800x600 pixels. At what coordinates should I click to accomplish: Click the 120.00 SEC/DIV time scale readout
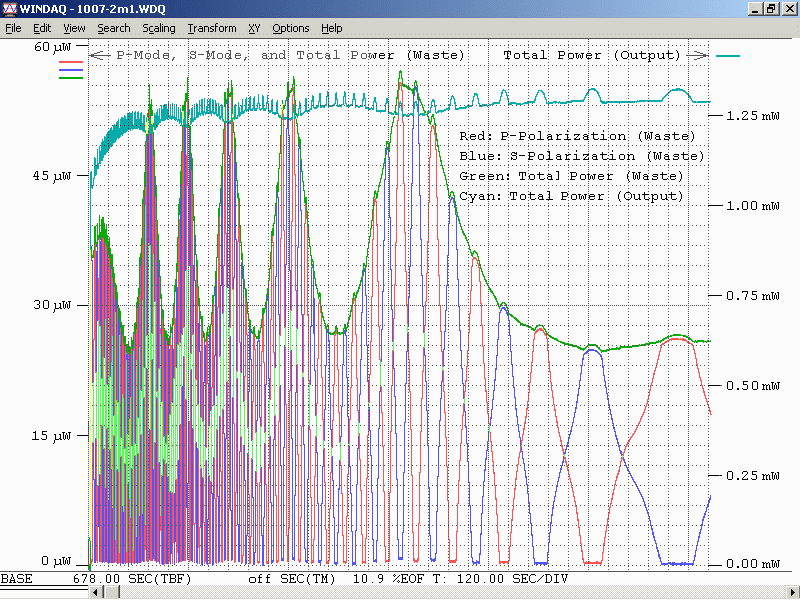pos(514,579)
